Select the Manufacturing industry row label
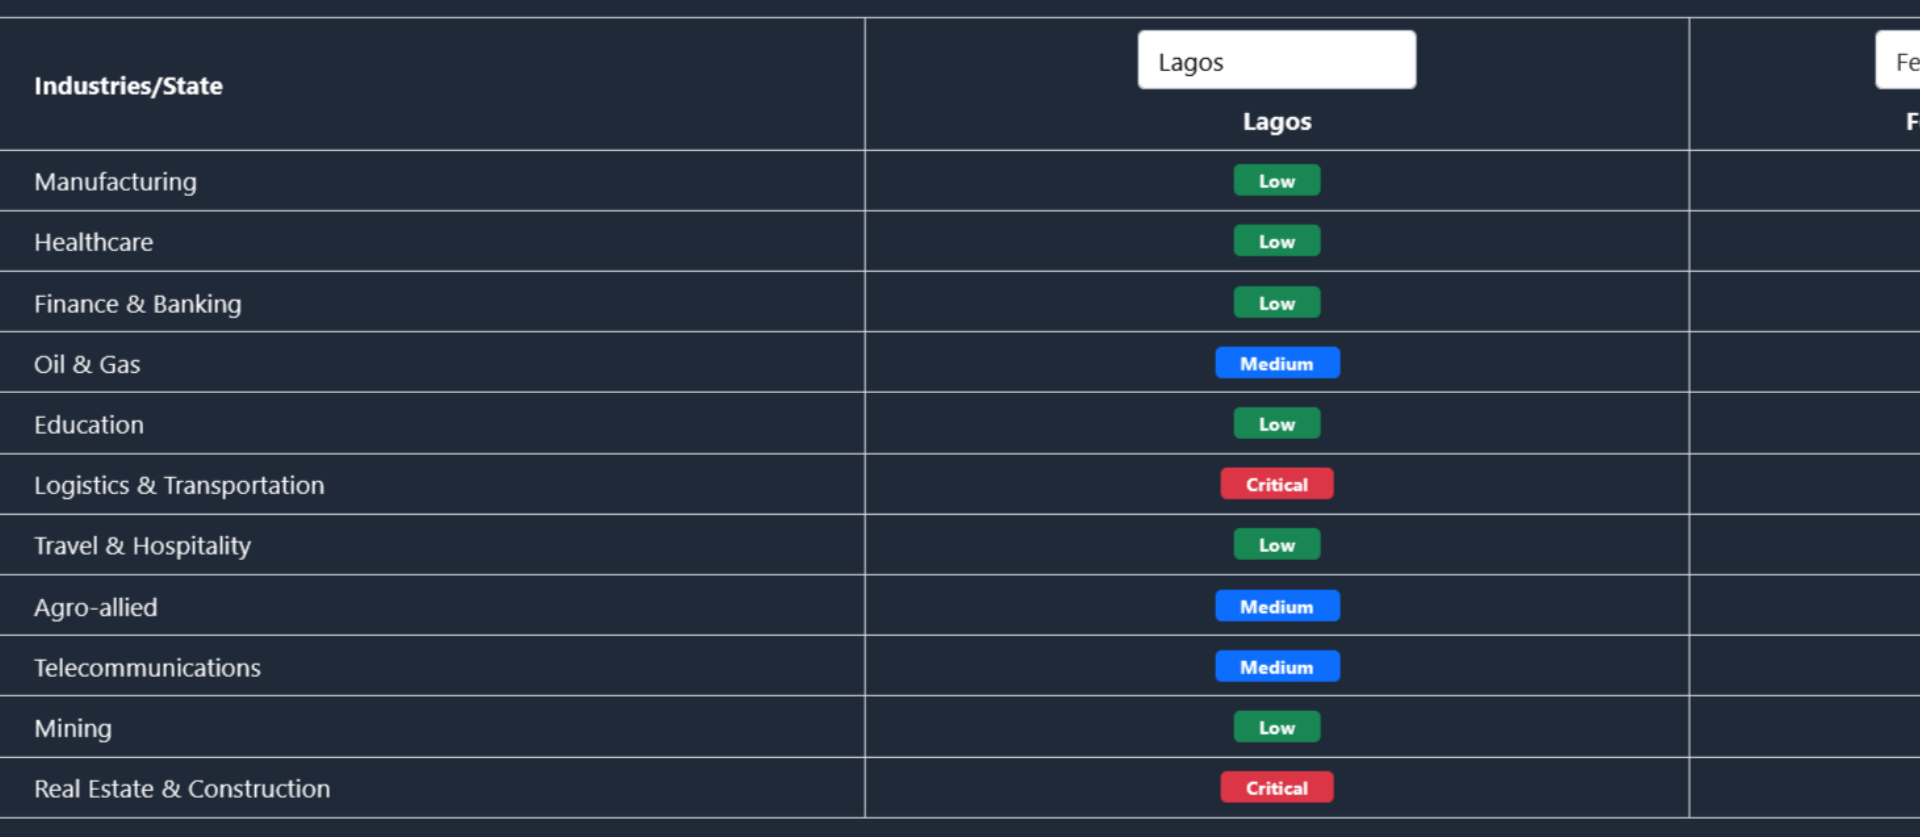1920x837 pixels. [x=115, y=182]
